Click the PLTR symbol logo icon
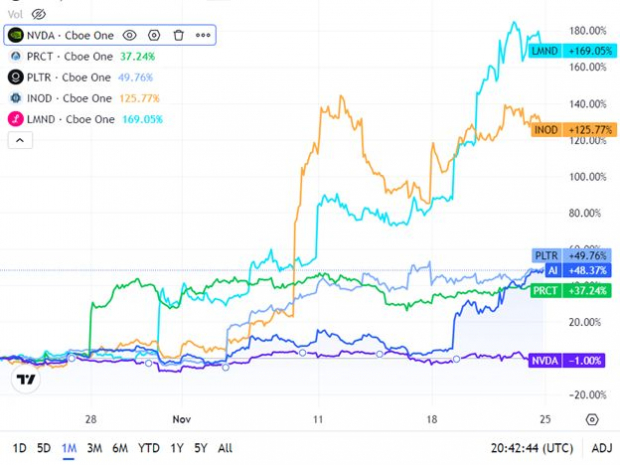 16,77
